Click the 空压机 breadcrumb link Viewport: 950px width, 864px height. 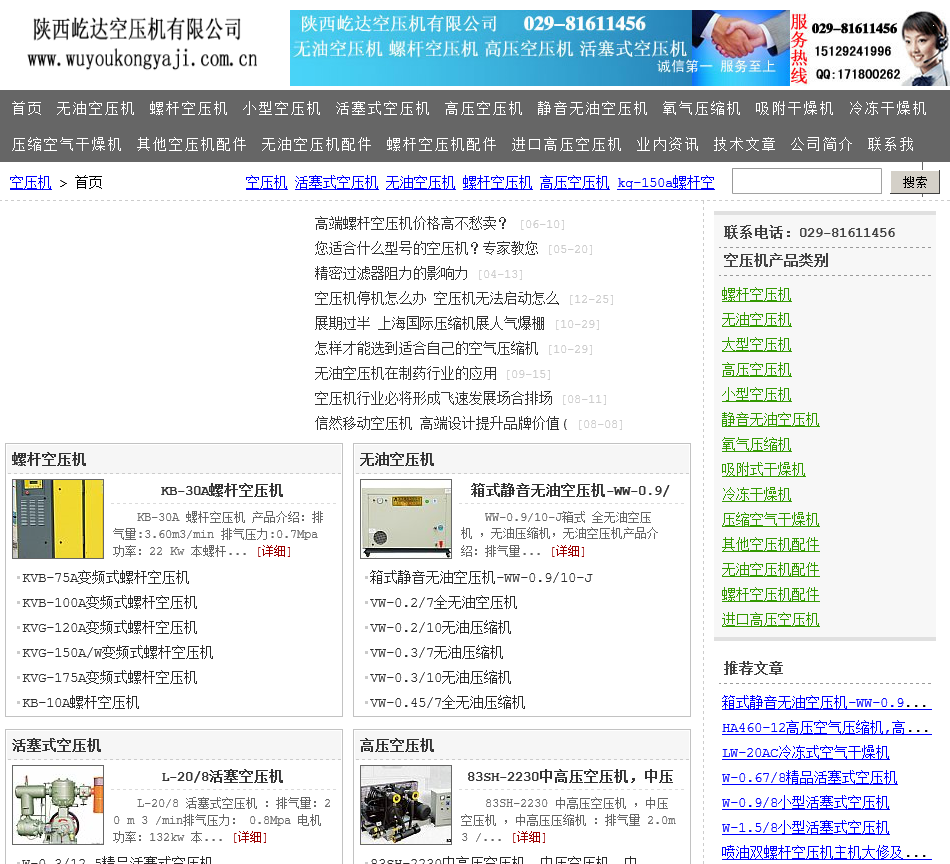click(30, 182)
